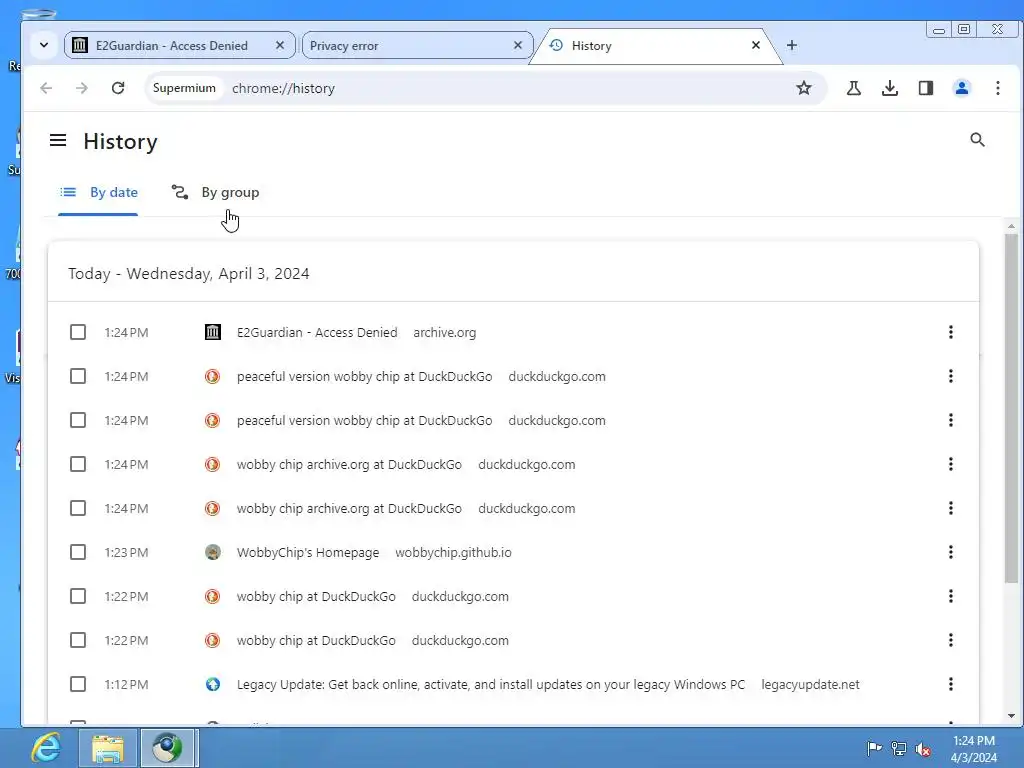The width and height of the screenshot is (1024, 768).
Task: Open the browser three-dot menu
Action: (x=998, y=88)
